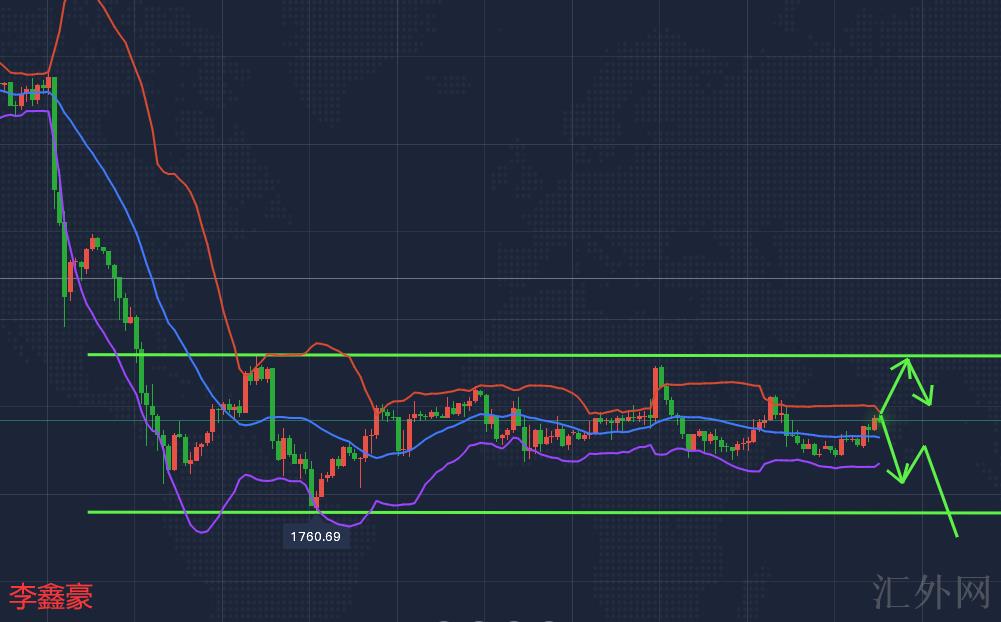The width and height of the screenshot is (1001, 622).
Task: Click the lower green arrow's tail end below support
Action: pos(956,535)
